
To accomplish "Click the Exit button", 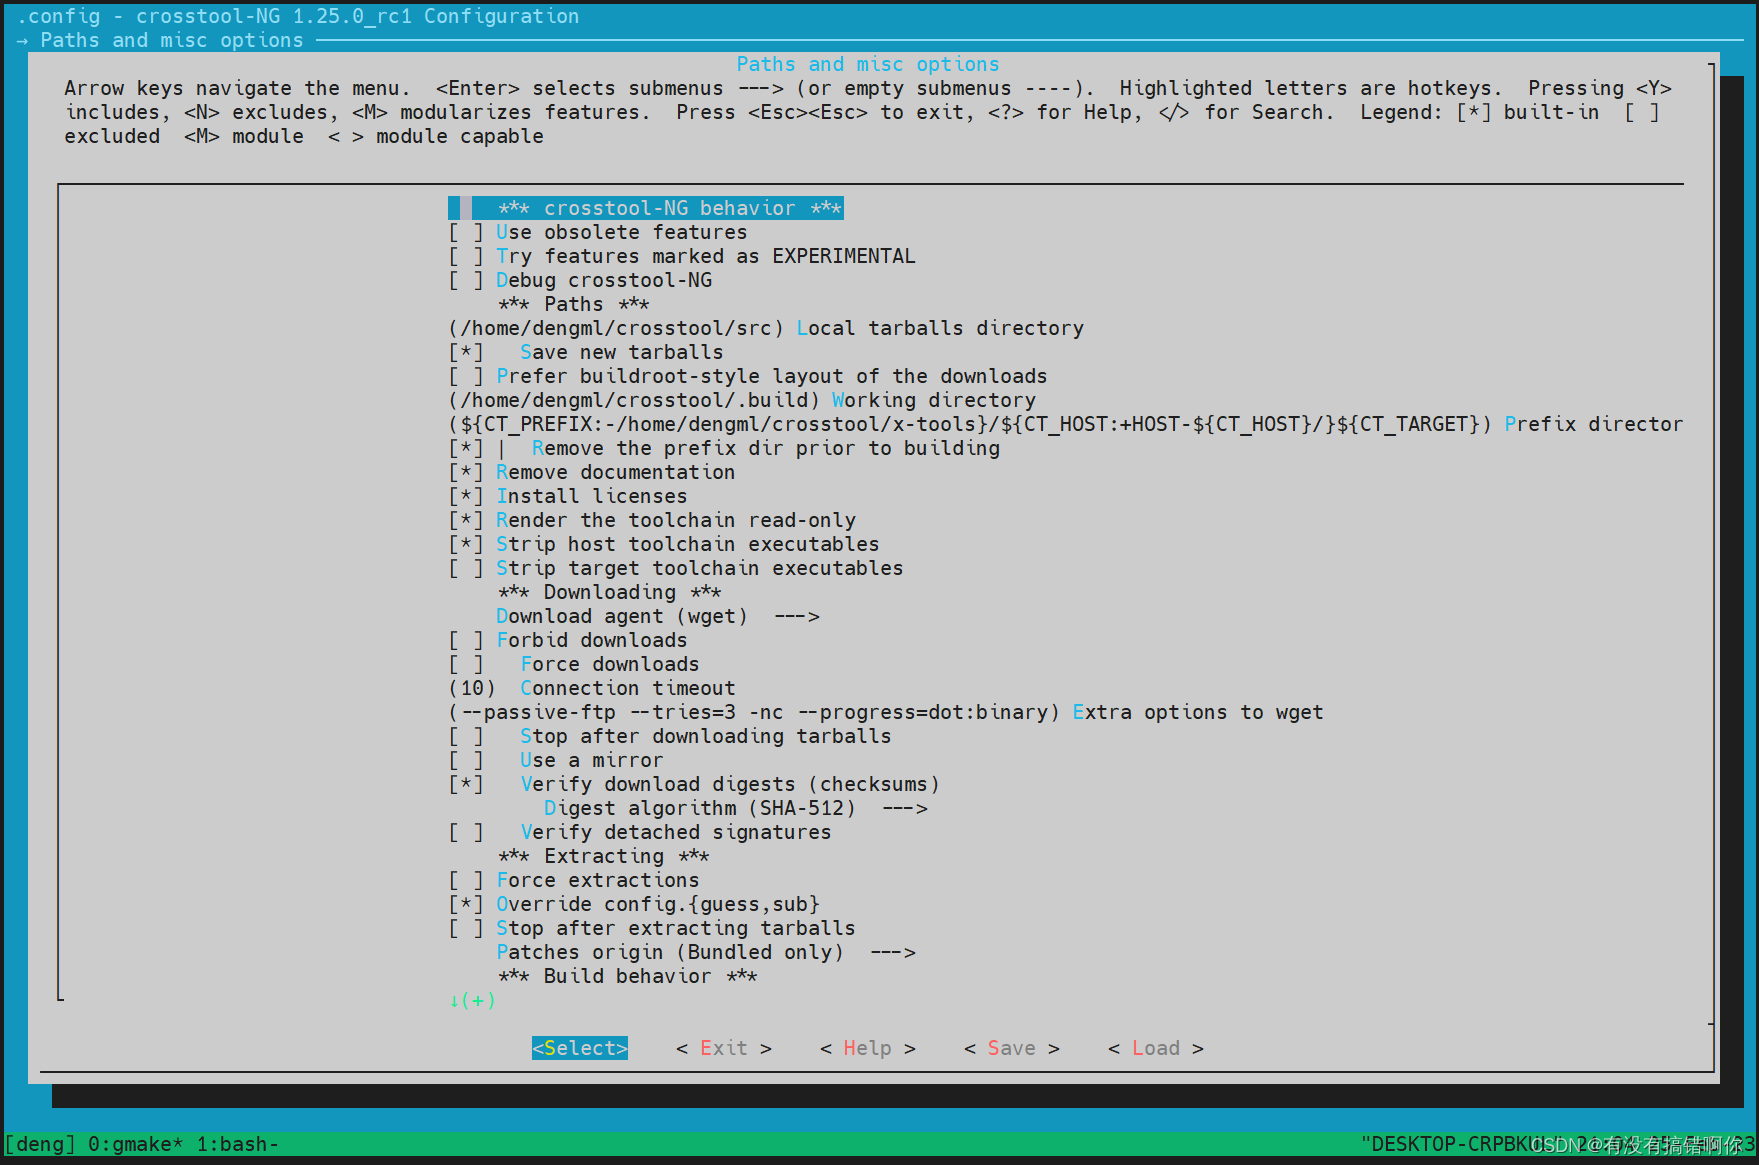I will [x=724, y=1048].
